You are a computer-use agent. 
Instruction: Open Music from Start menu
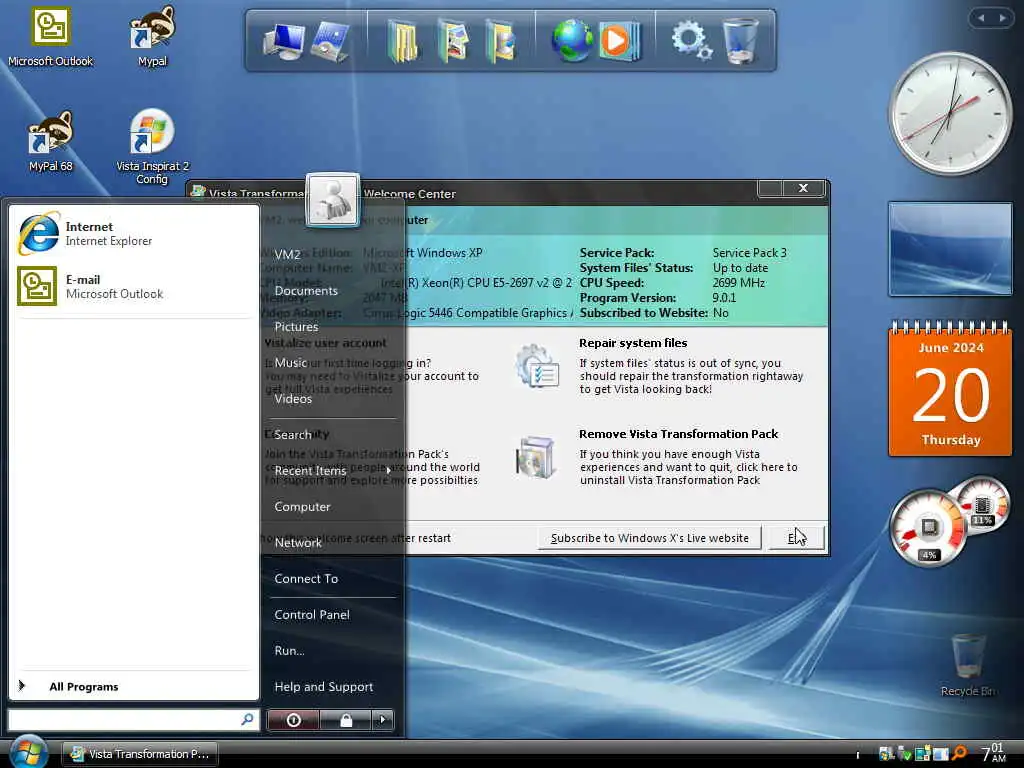[x=291, y=362]
